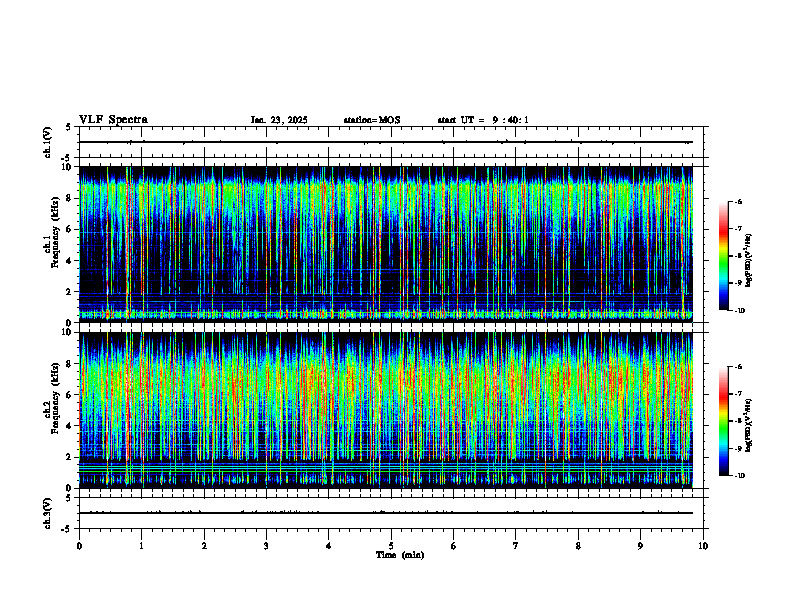Click time axis tick label "10"
Image resolution: width=792 pixels, height=612 pixels.
click(x=703, y=546)
